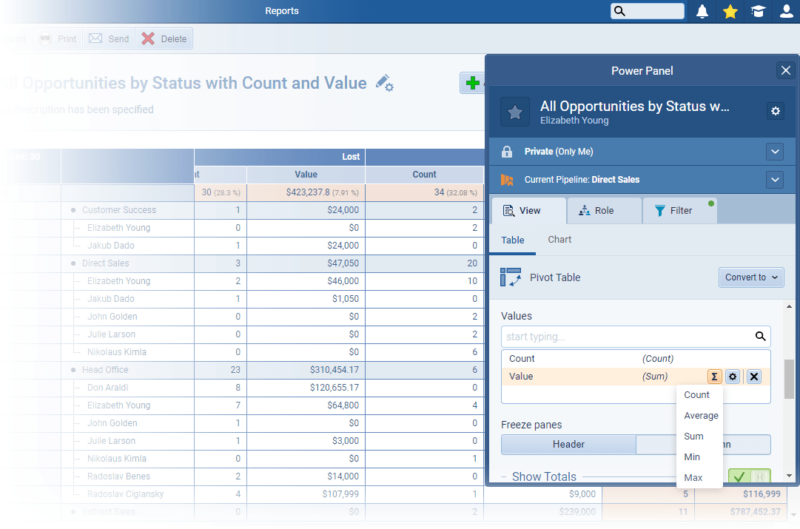
Task: Click the $310,454.17 Head Office cell
Action: [306, 370]
